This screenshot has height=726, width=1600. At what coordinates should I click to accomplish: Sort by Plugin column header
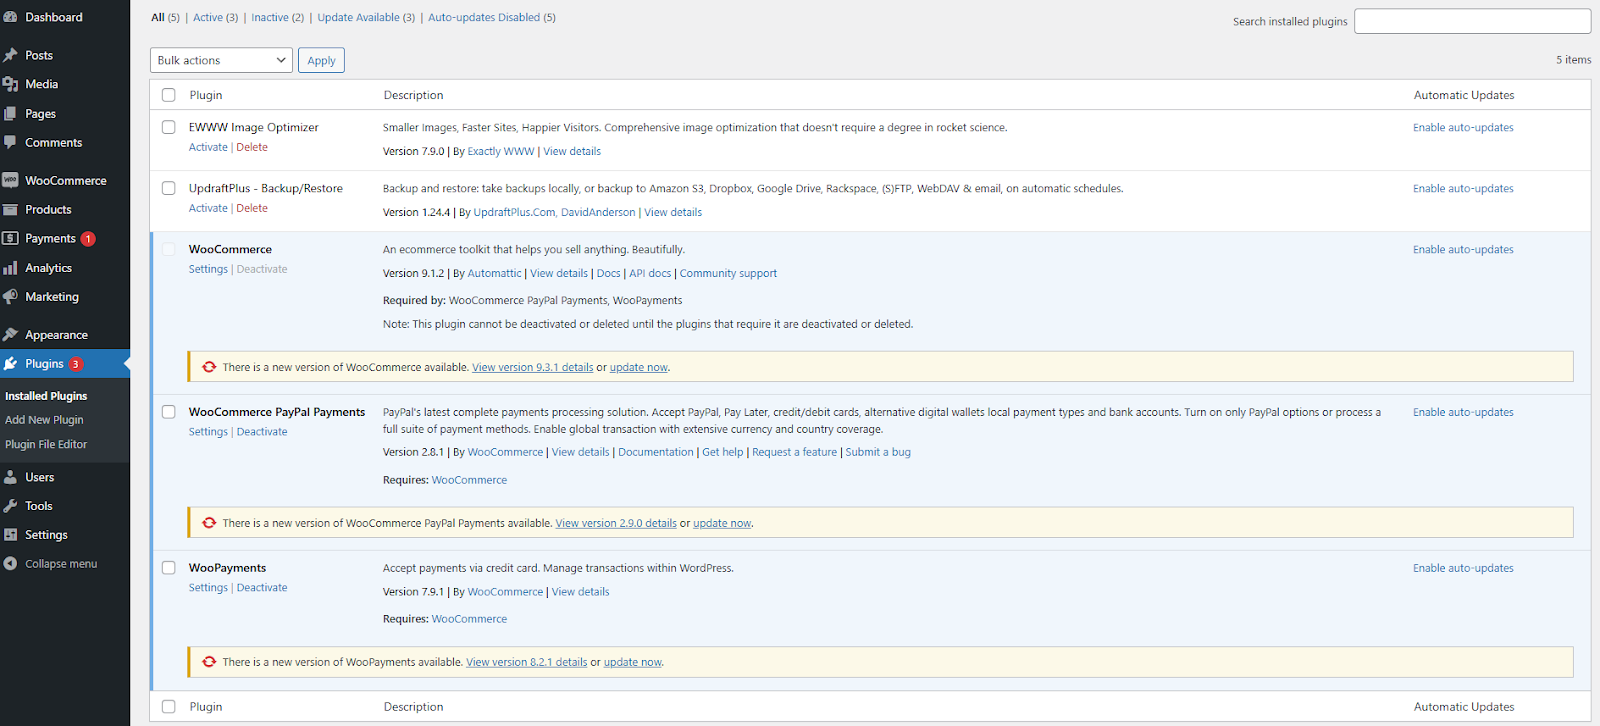[206, 95]
